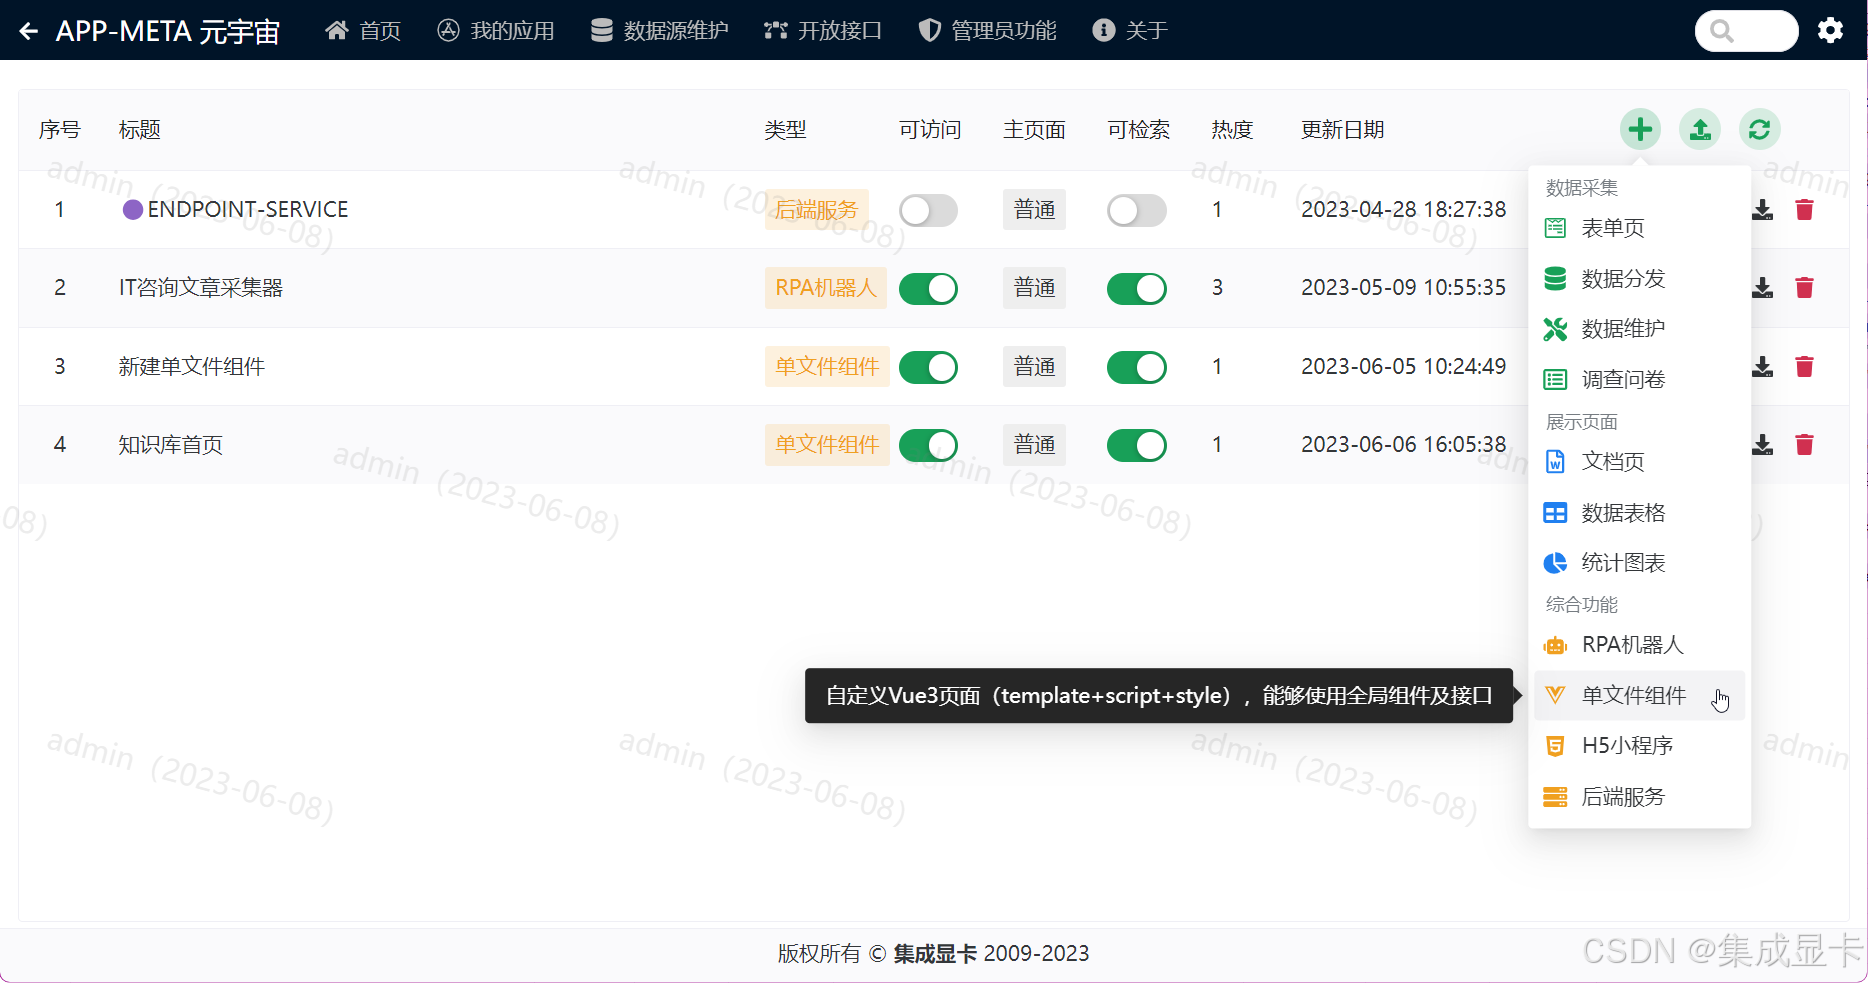Click the 热度 column header
Image resolution: width=1868 pixels, height=983 pixels.
[1232, 130]
